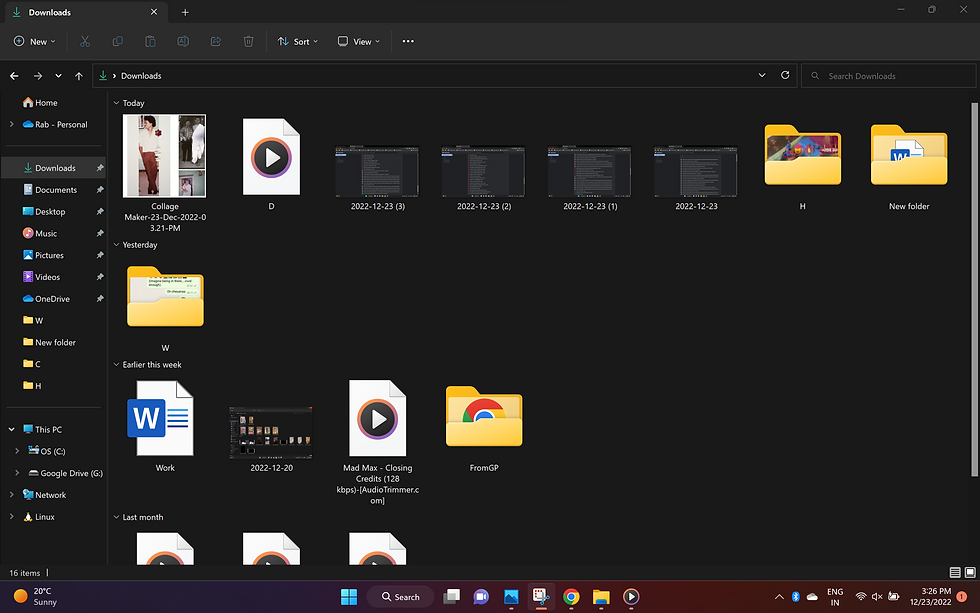The height and width of the screenshot is (613, 980).
Task: Click the Cut scissors icon in toolbar
Action: point(85,41)
